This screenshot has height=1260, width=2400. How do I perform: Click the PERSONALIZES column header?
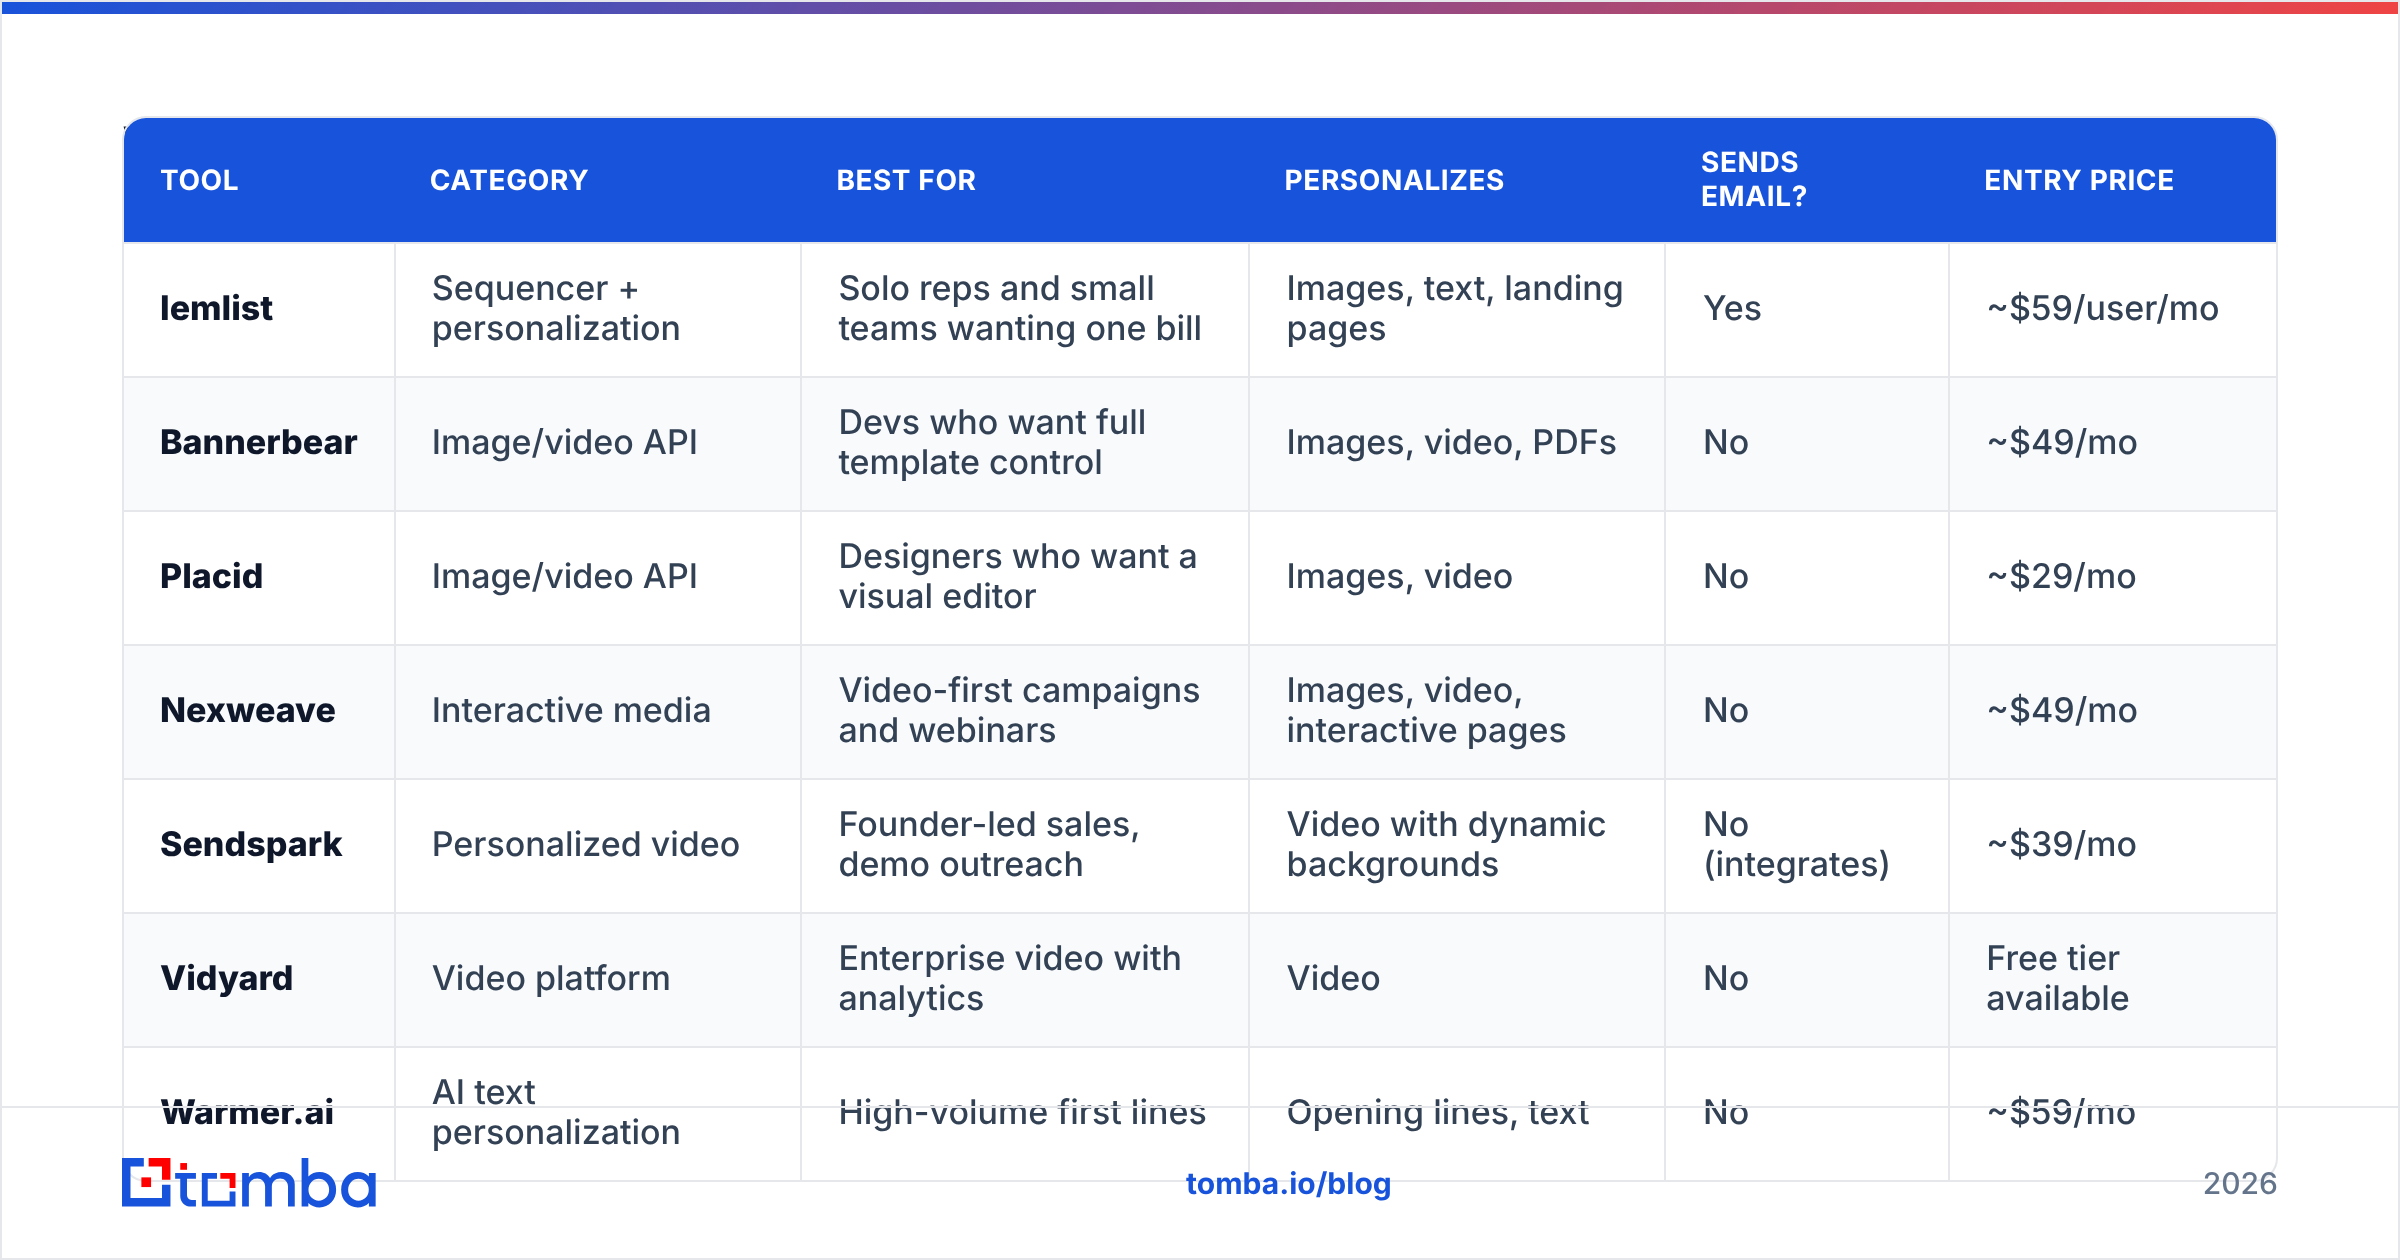tap(1394, 180)
